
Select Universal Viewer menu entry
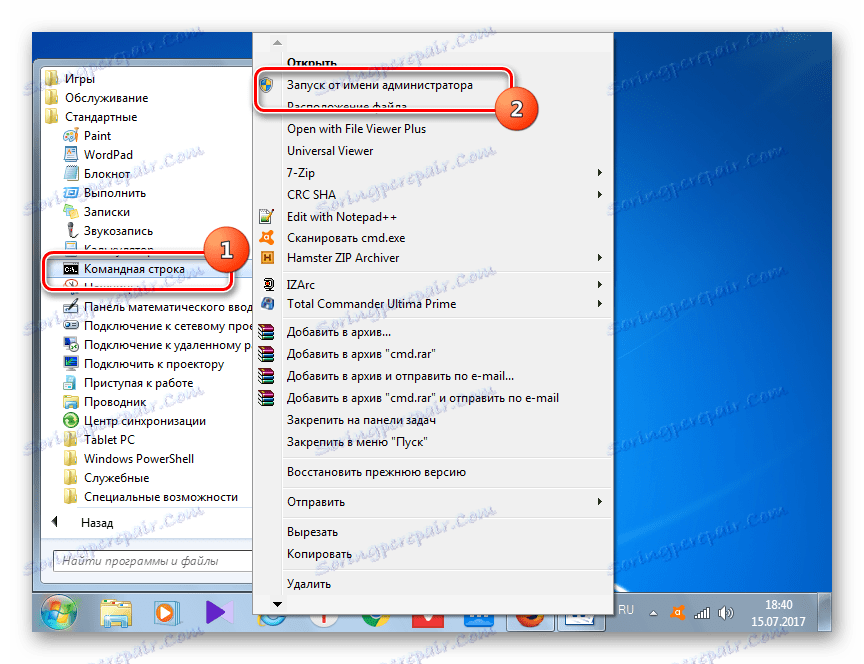(x=330, y=151)
